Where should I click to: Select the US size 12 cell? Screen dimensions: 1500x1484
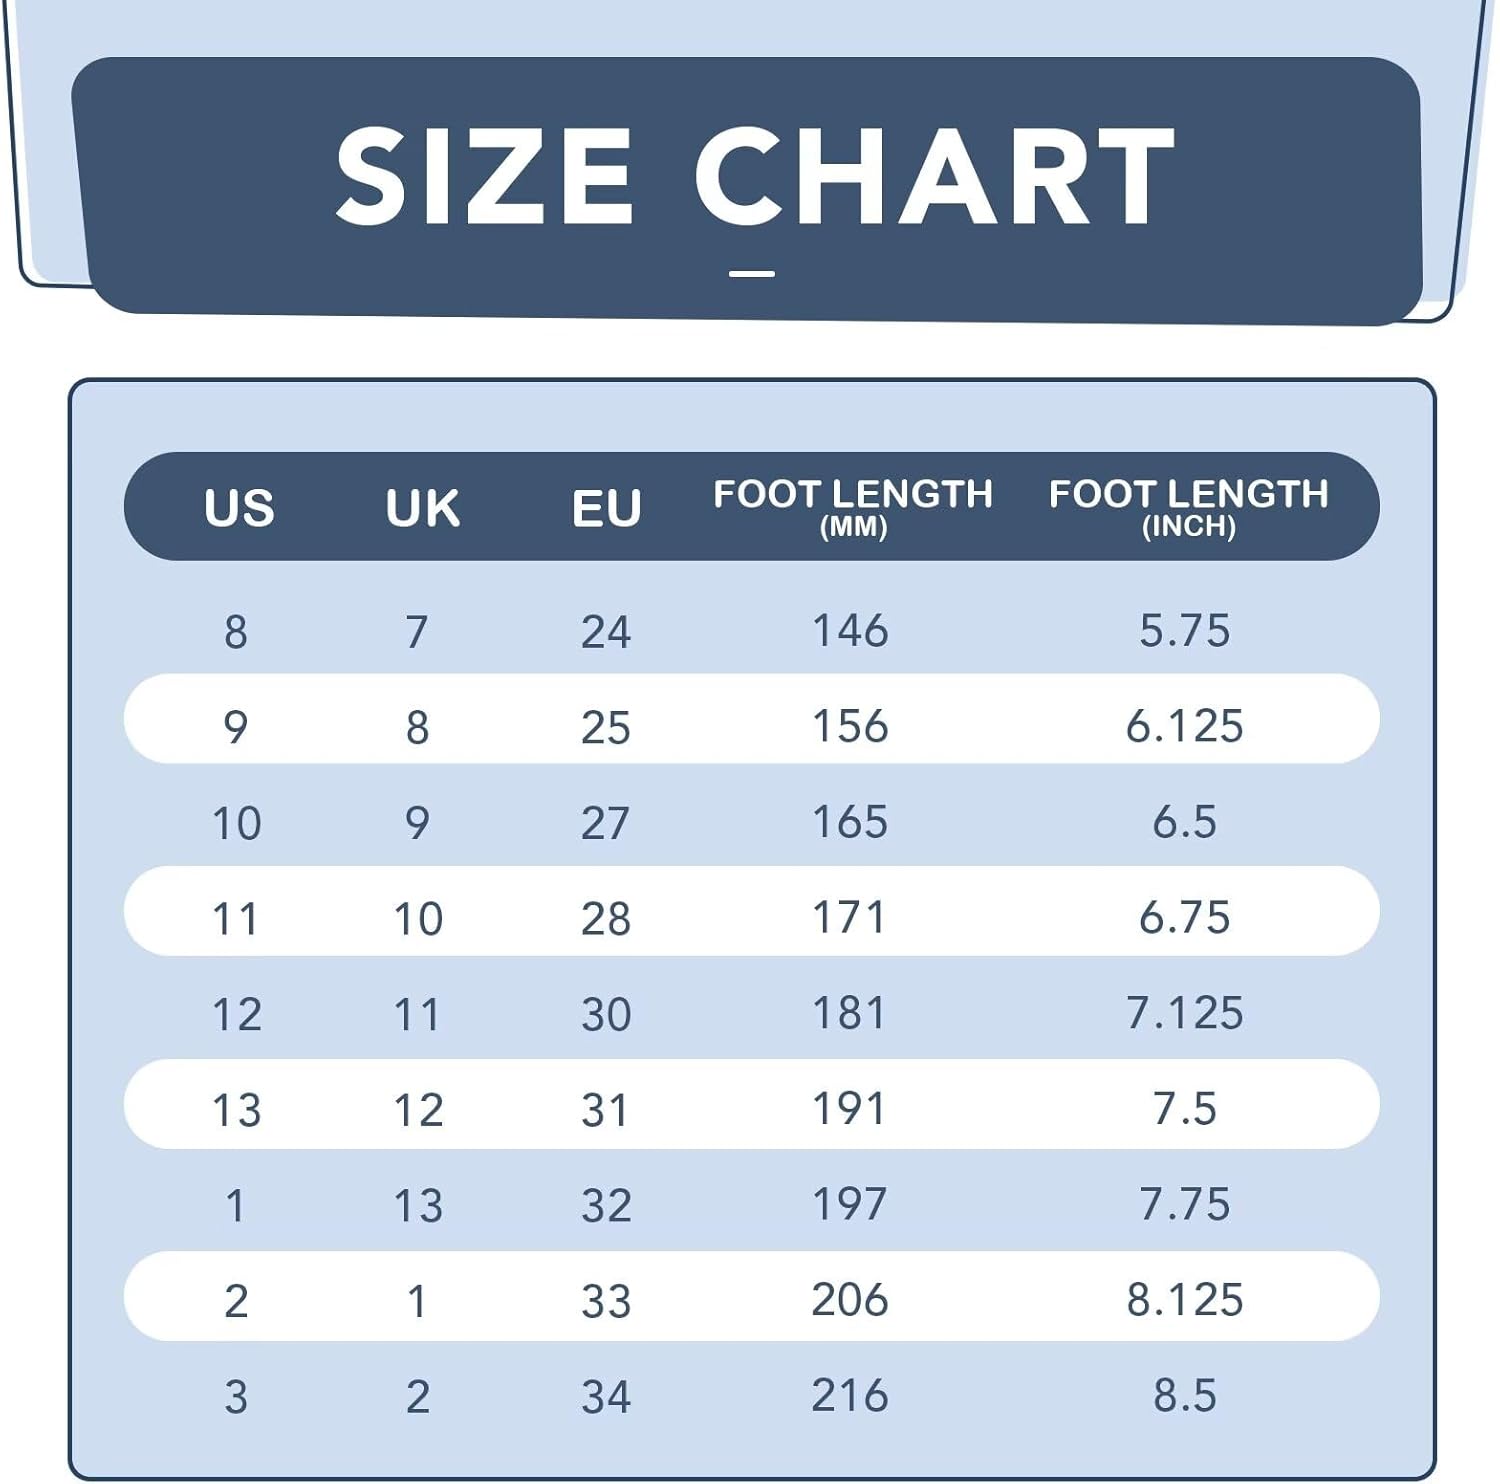point(237,1014)
